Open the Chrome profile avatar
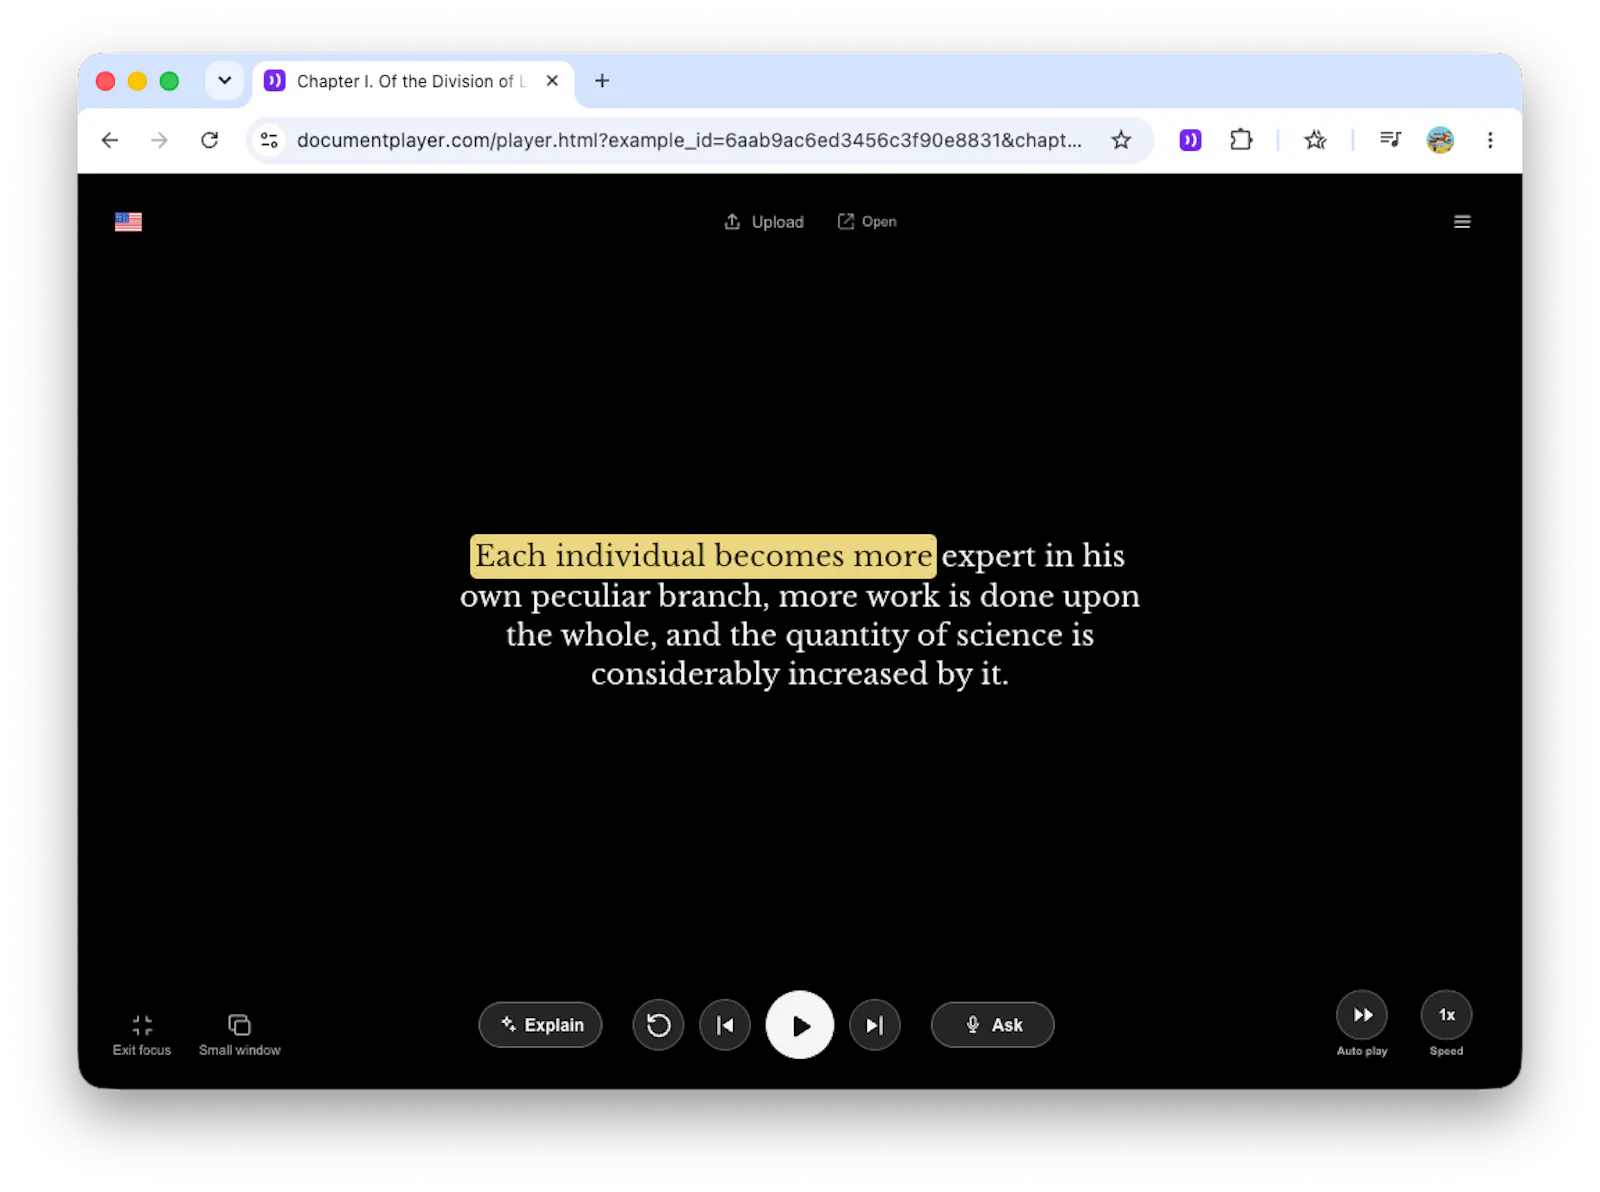Image resolution: width=1600 pixels, height=1192 pixels. point(1440,140)
